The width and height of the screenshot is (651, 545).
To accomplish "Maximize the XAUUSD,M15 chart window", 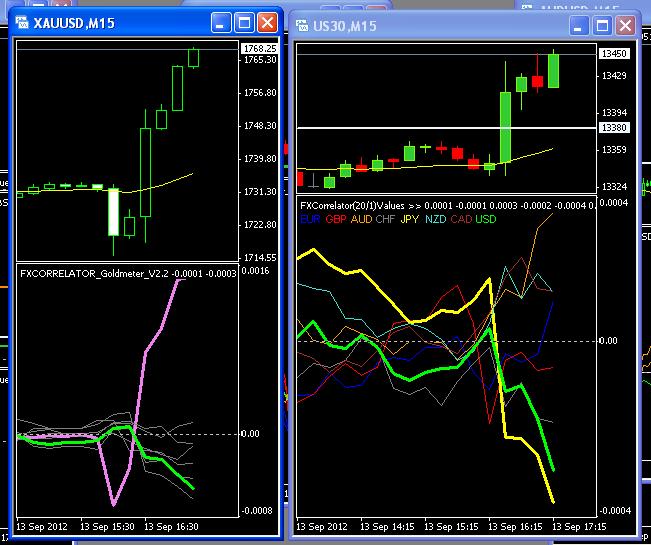I will 244,22.
